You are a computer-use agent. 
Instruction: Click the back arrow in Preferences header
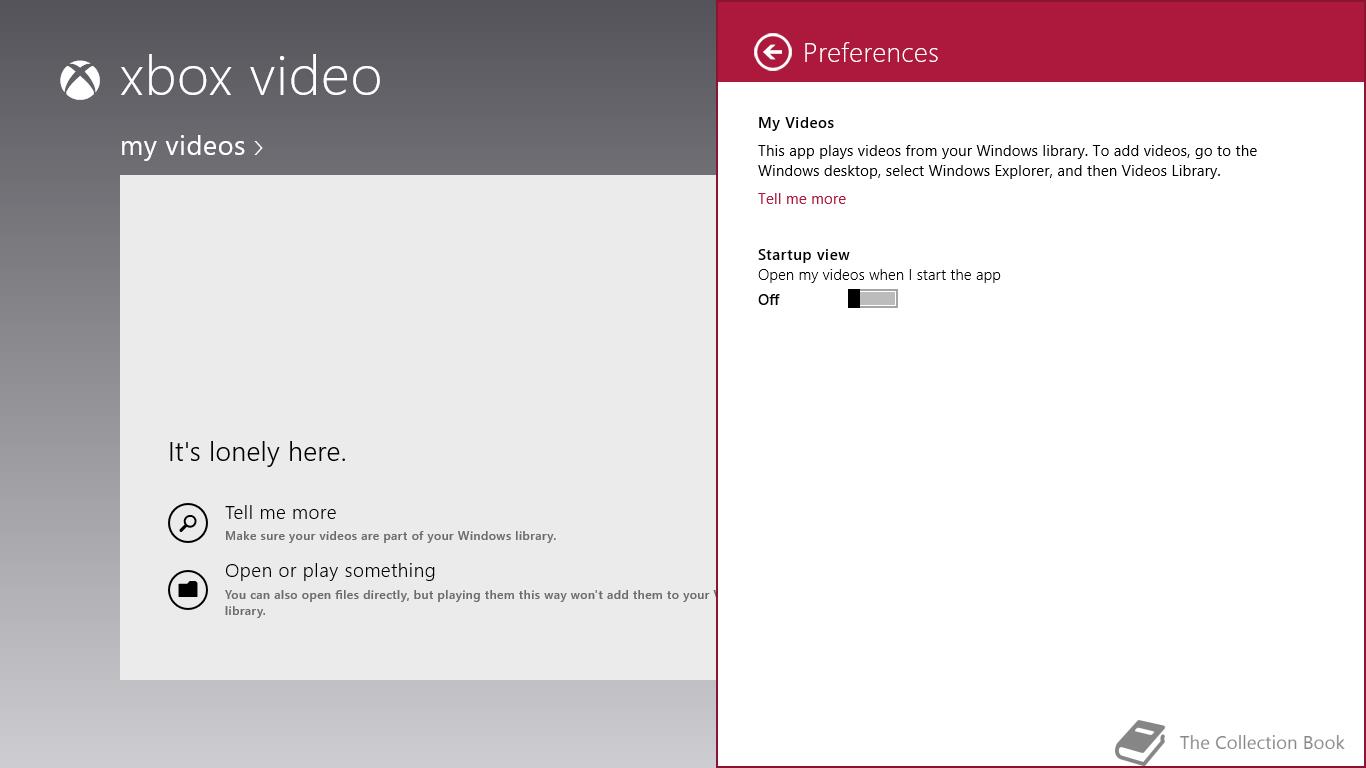point(772,52)
